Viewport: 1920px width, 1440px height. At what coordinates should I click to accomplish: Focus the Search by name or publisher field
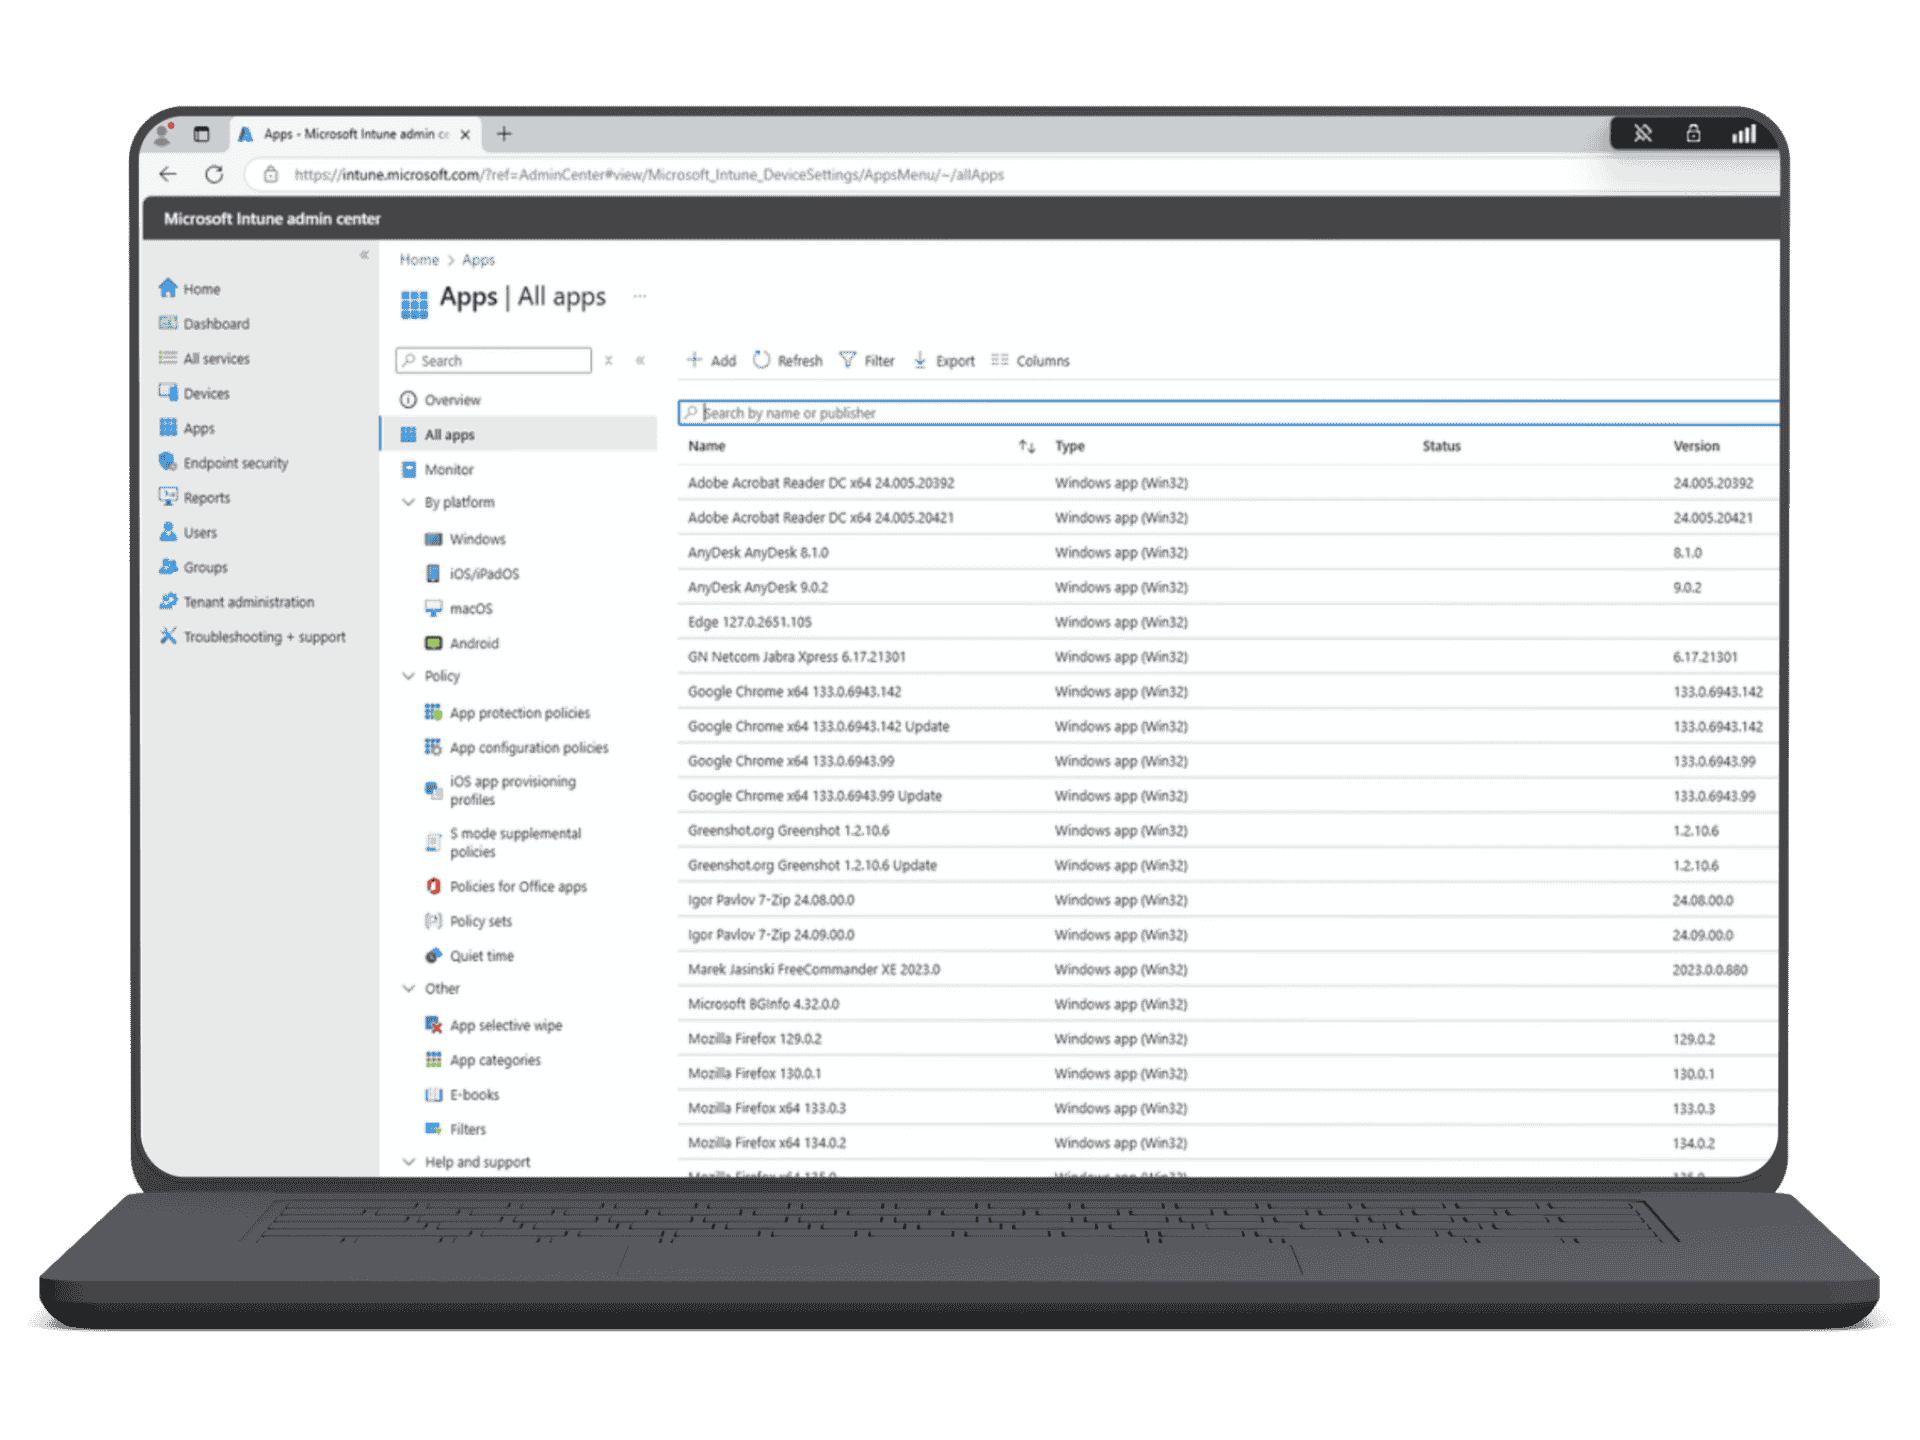tap(1228, 413)
